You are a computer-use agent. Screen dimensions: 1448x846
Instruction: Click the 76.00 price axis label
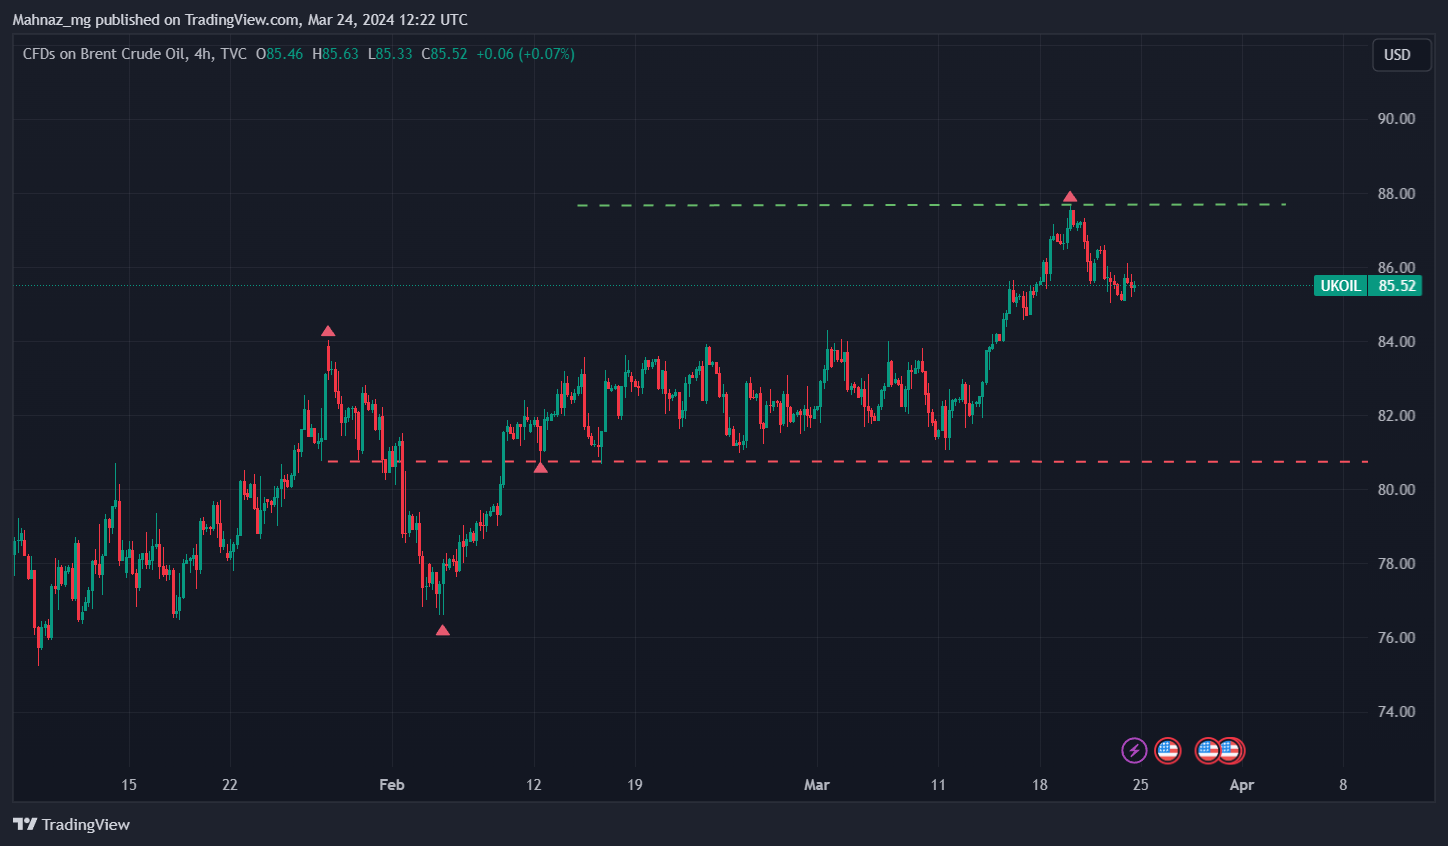tap(1396, 638)
